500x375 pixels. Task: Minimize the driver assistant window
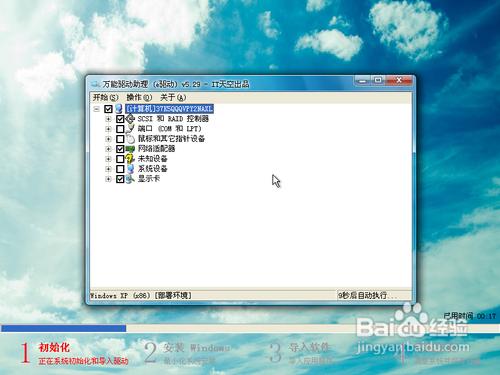click(363, 80)
